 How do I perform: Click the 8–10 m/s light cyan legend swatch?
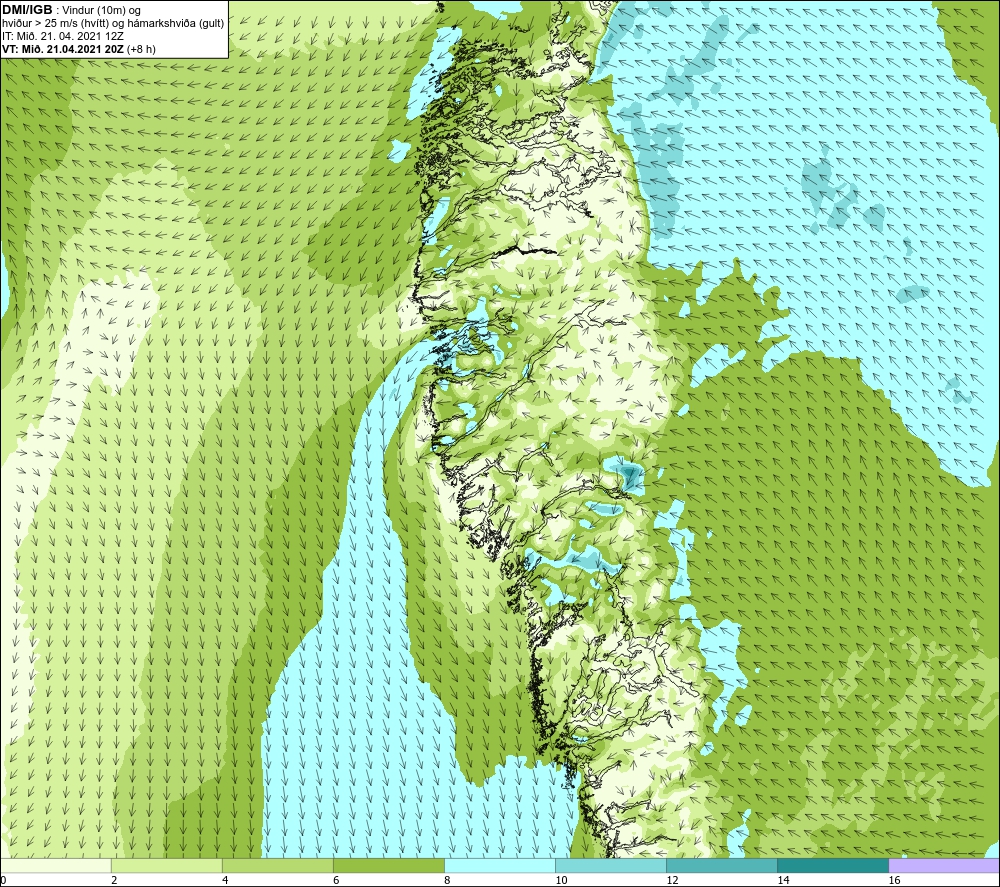tap(499, 865)
